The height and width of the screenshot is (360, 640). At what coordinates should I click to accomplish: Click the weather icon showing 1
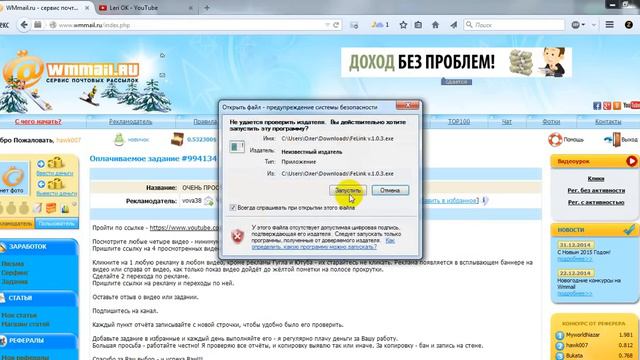380,25
